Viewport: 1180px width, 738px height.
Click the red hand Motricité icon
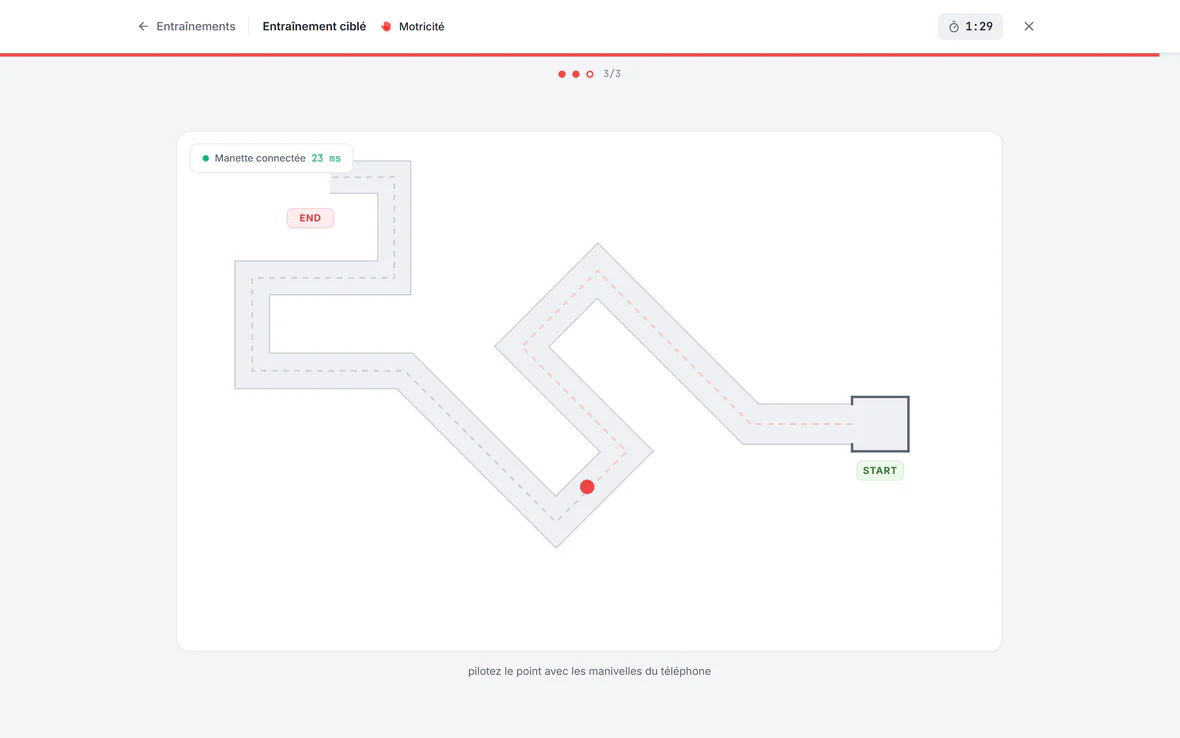[x=386, y=26]
